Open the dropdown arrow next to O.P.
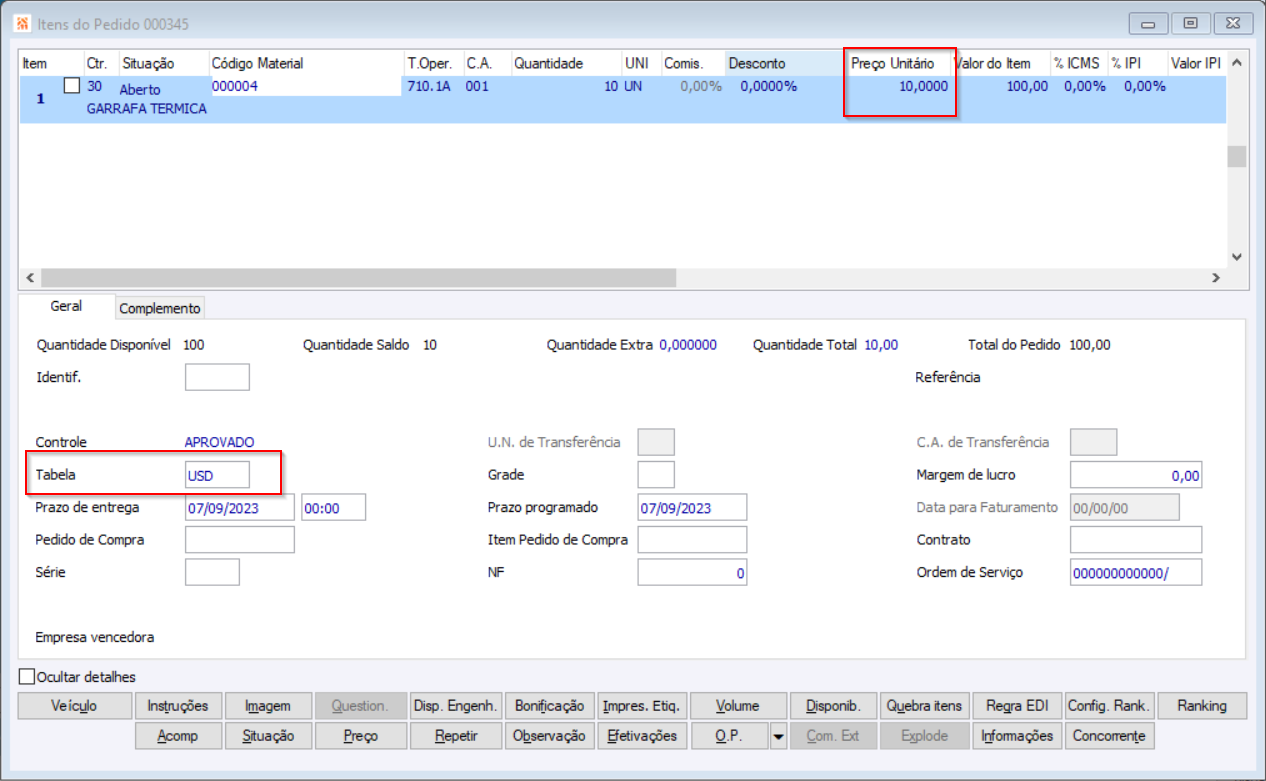 coord(778,736)
